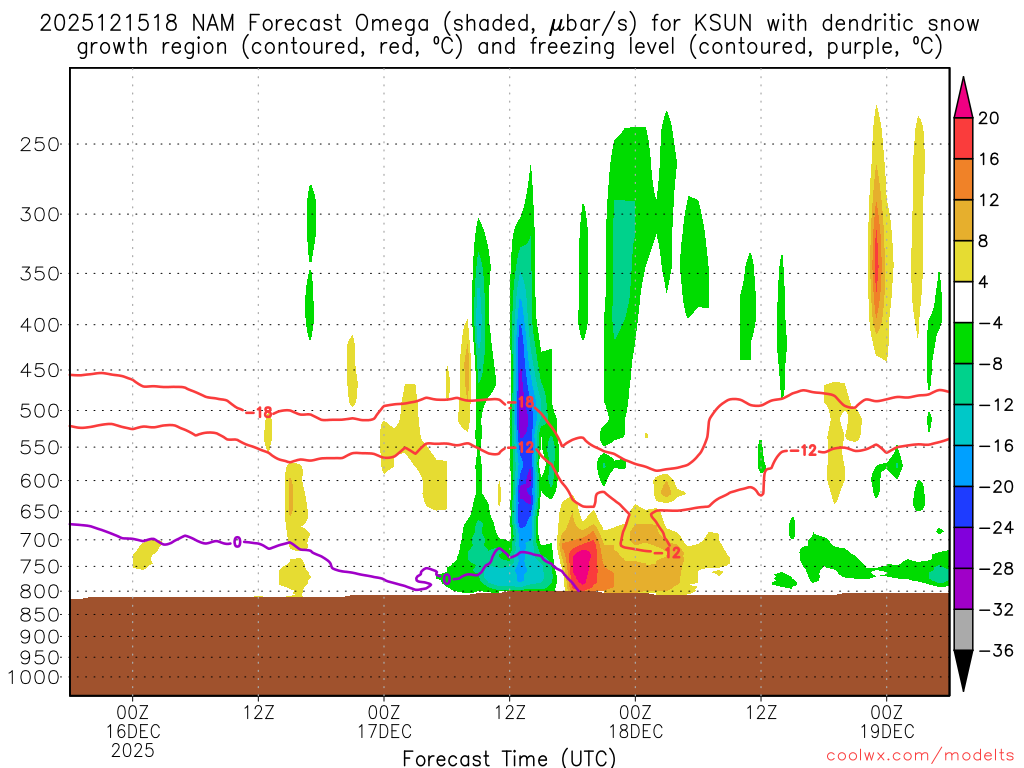Click 12Z label between 18DEC and 19DEC

pos(761,712)
